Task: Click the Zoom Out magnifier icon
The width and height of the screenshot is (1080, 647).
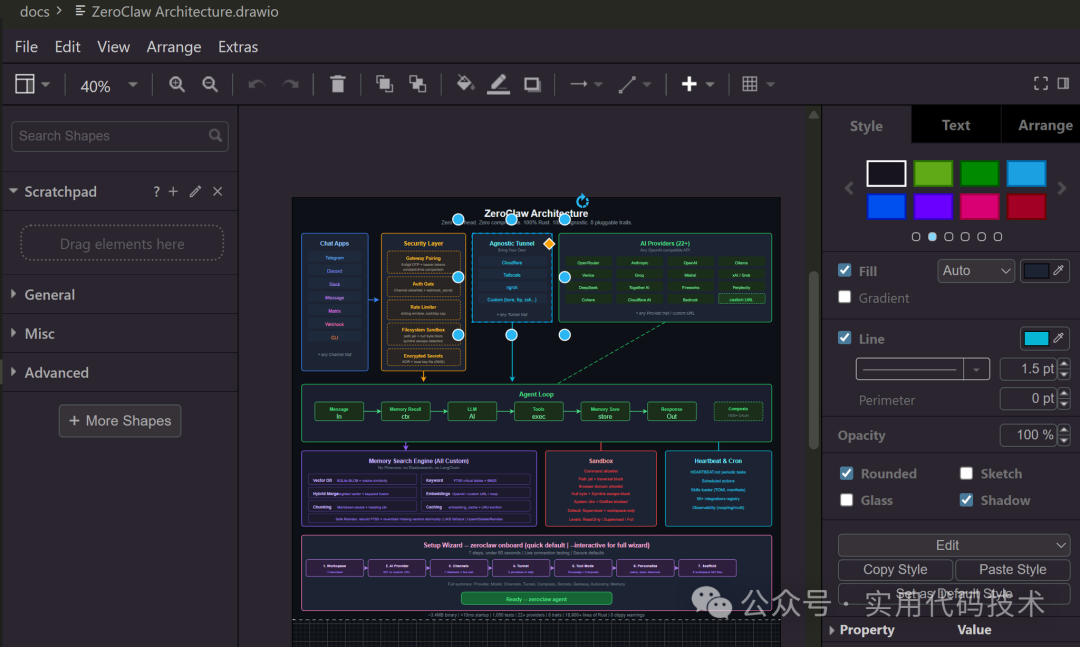Action: (x=210, y=84)
